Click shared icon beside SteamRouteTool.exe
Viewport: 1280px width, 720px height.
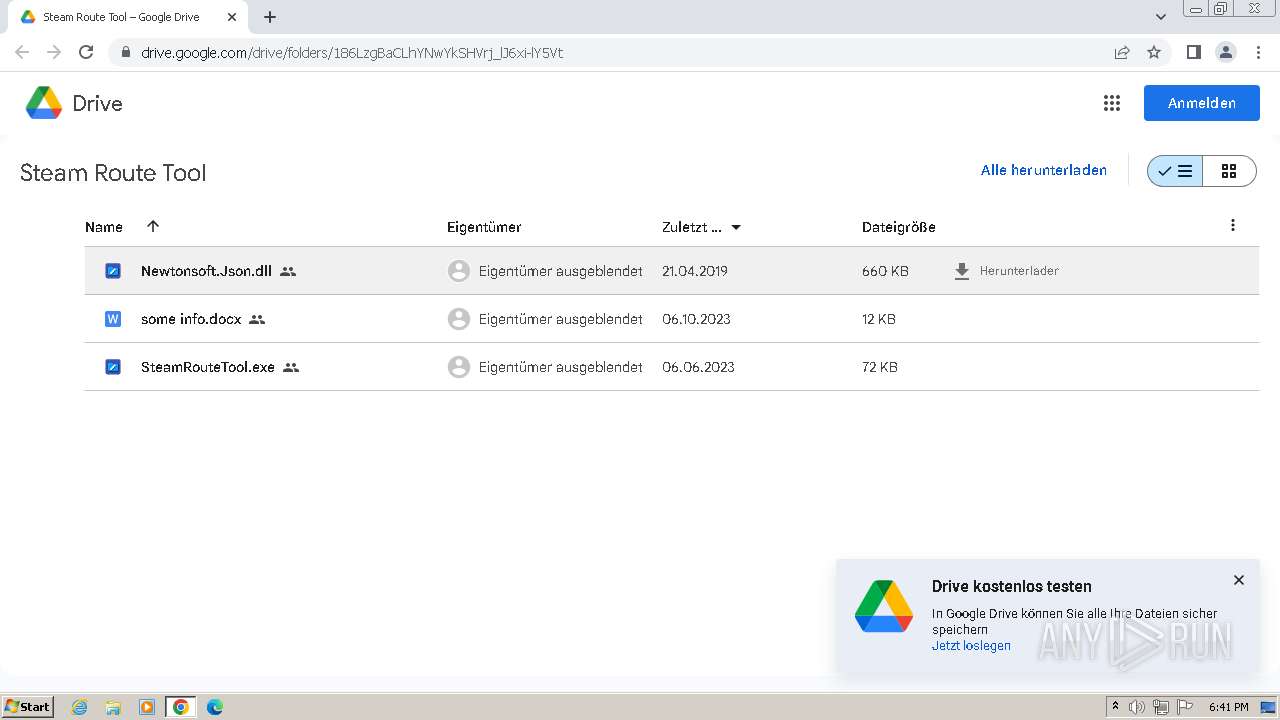(291, 367)
